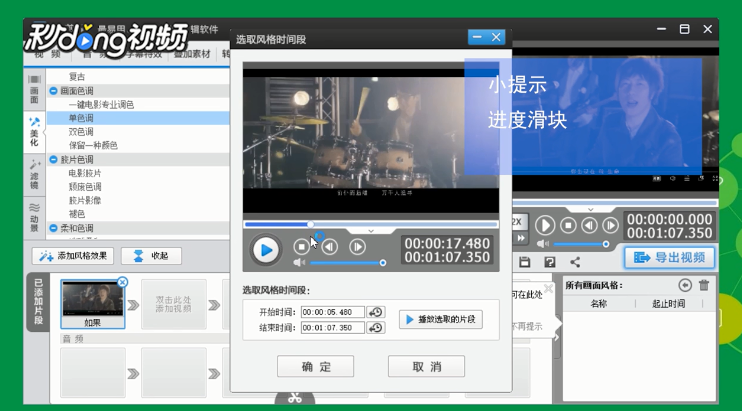
Task: Click the 导出视频 export button
Action: coord(669,258)
